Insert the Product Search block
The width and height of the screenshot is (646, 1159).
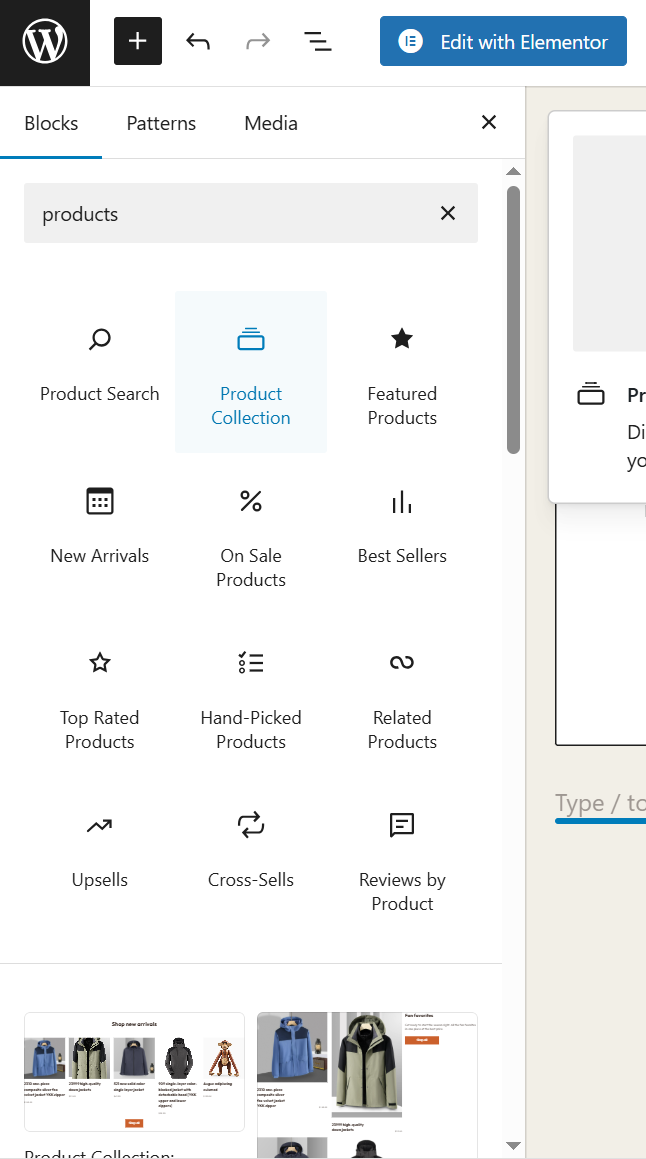click(x=100, y=364)
